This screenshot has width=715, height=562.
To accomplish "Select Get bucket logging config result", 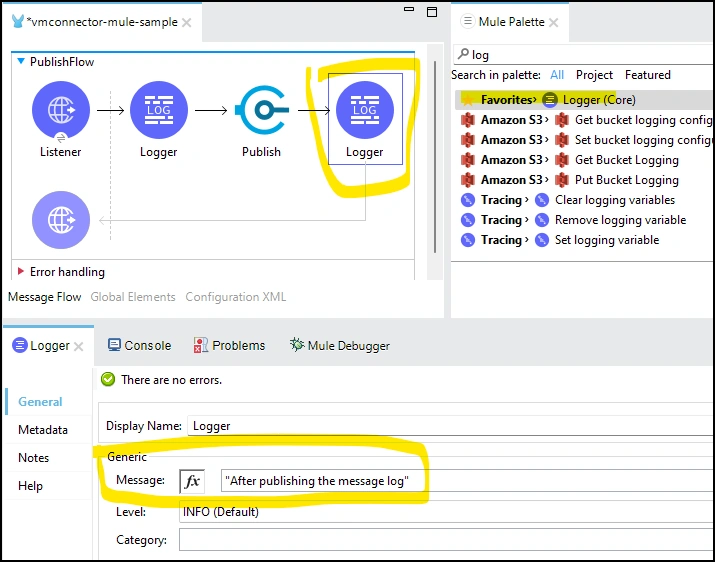I will pyautogui.click(x=585, y=120).
